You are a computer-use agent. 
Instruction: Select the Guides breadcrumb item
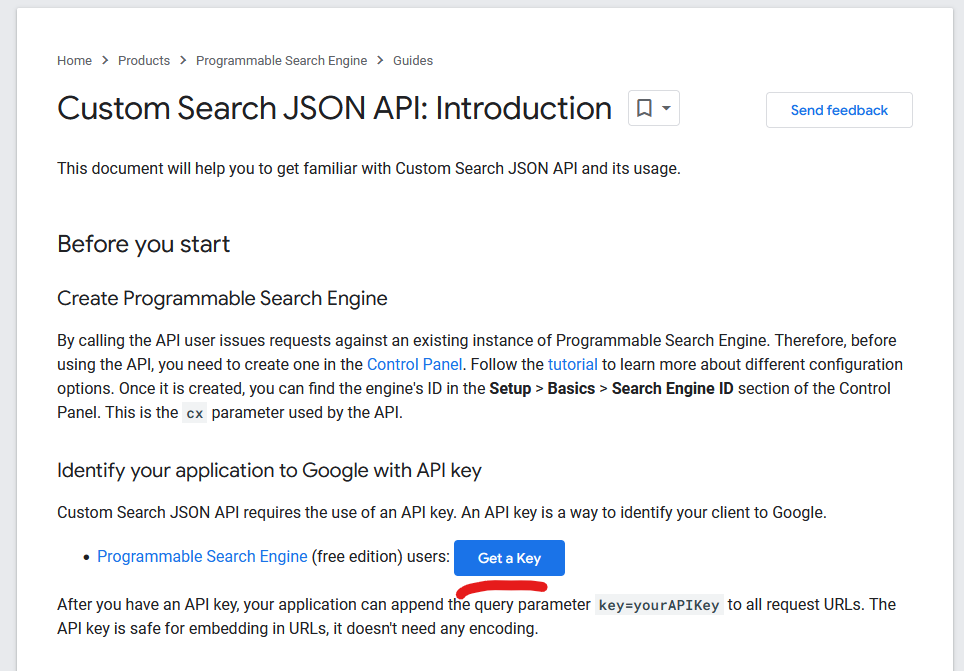tap(412, 61)
